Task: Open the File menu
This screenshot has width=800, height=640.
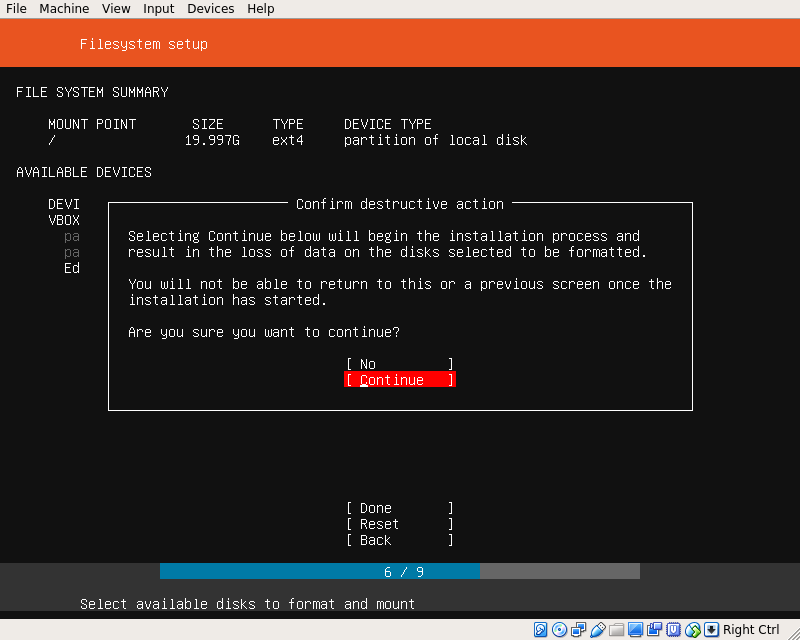Action: (16, 9)
